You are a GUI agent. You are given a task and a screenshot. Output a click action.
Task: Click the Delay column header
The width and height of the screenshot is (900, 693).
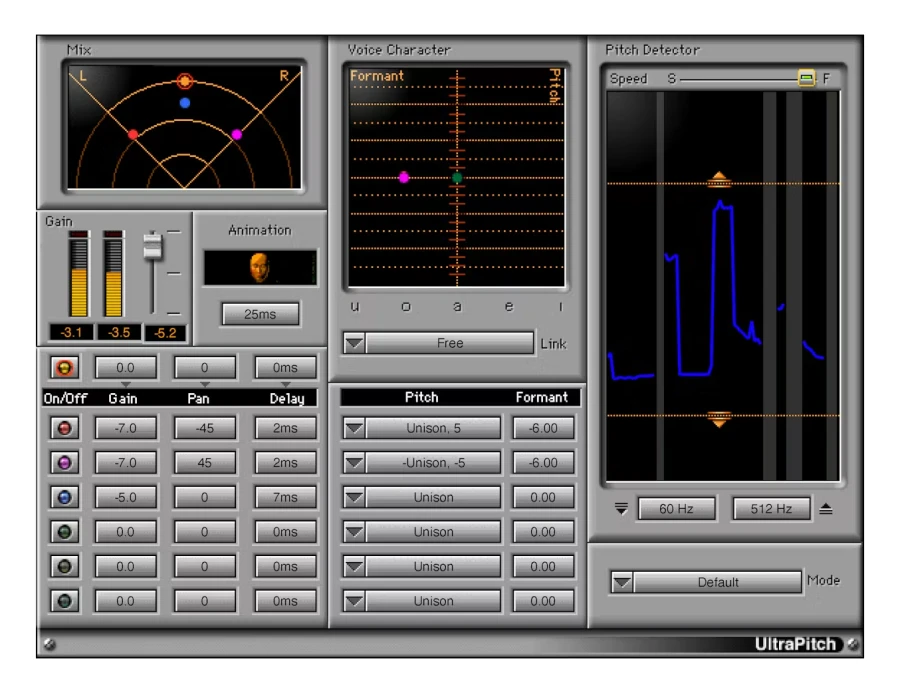point(287,398)
